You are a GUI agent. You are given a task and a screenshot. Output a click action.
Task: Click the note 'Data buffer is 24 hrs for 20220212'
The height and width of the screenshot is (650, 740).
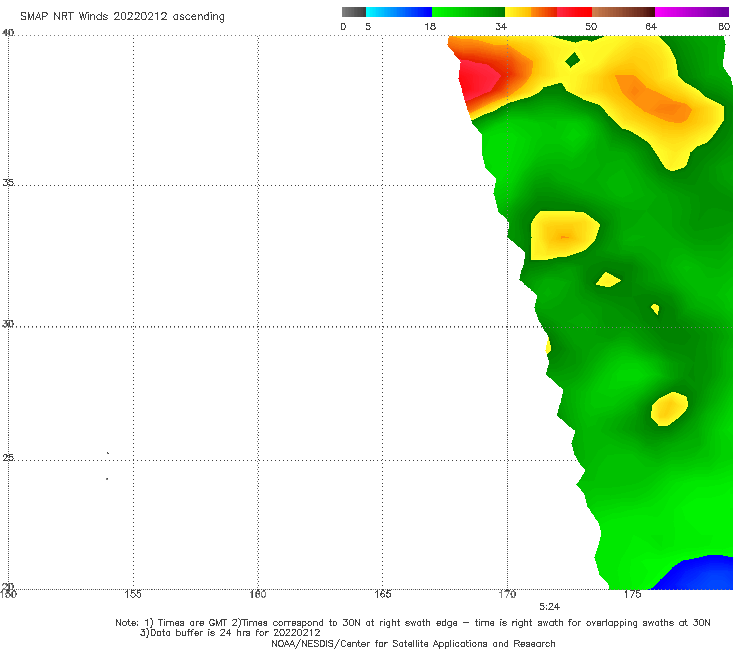point(230,633)
